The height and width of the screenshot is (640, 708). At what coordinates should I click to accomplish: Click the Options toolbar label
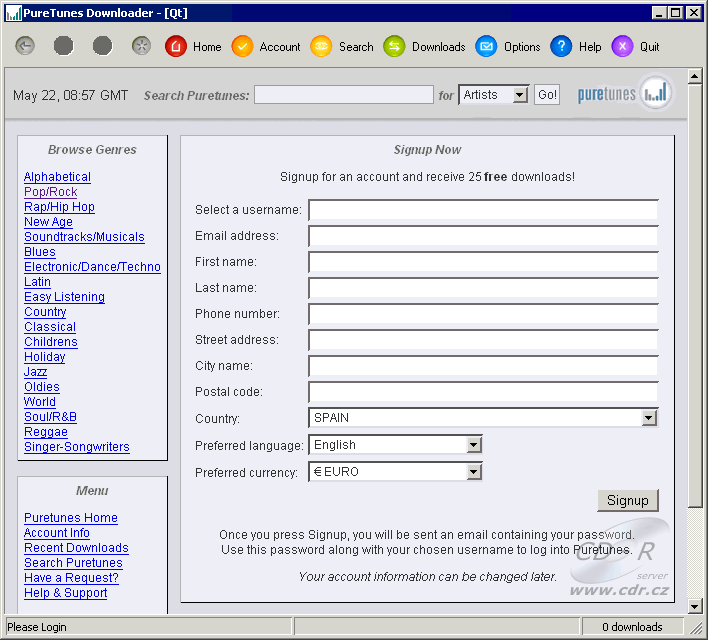522,47
